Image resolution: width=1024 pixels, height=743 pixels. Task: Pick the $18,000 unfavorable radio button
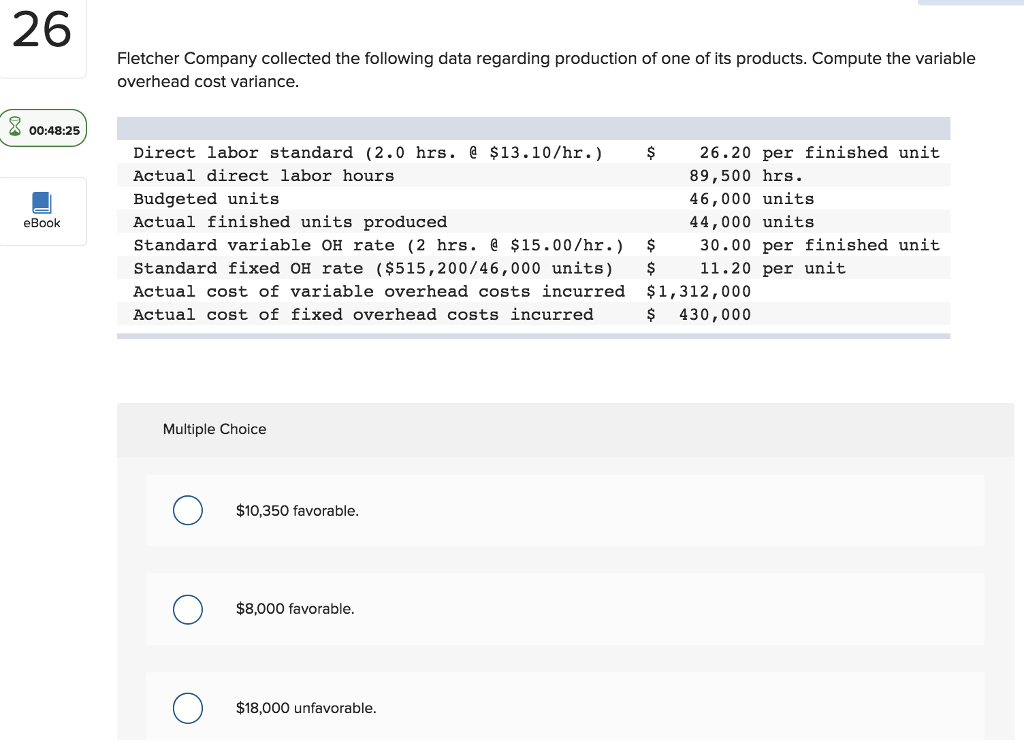point(187,708)
